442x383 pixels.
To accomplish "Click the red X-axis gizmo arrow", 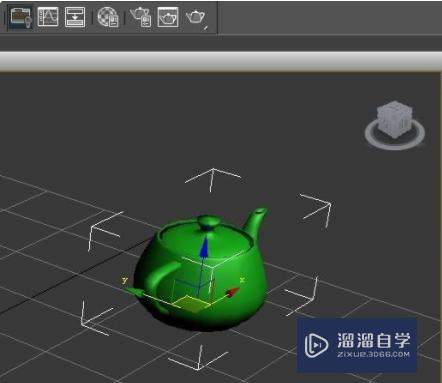I will [x=233, y=292].
